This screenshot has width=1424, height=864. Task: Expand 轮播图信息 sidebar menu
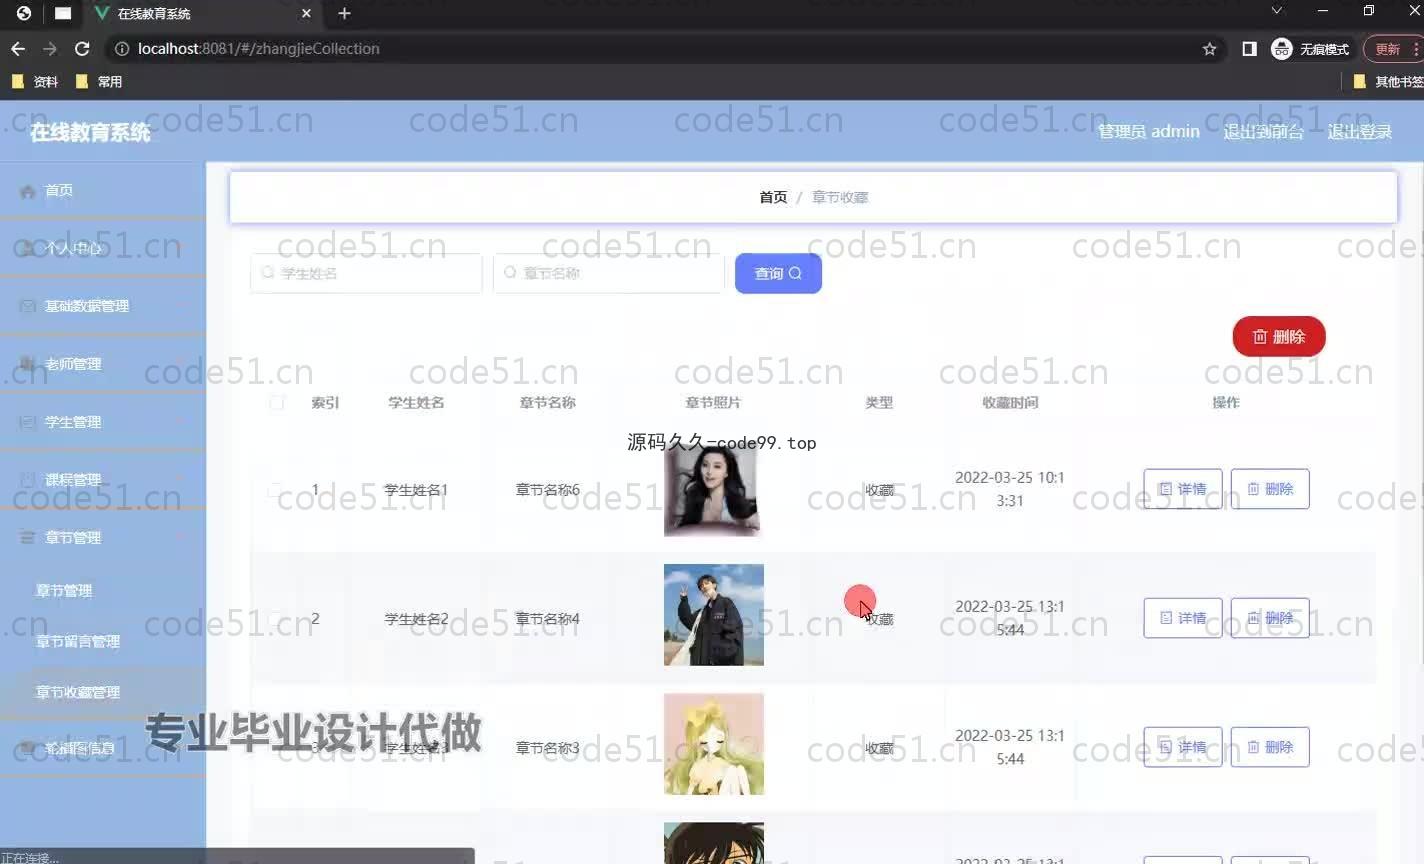(x=103, y=748)
